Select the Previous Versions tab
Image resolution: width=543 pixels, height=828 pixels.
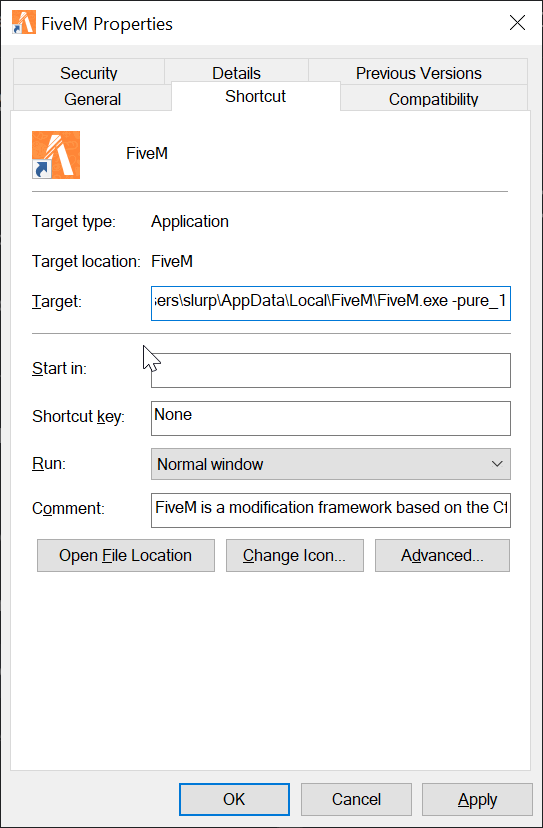(418, 72)
